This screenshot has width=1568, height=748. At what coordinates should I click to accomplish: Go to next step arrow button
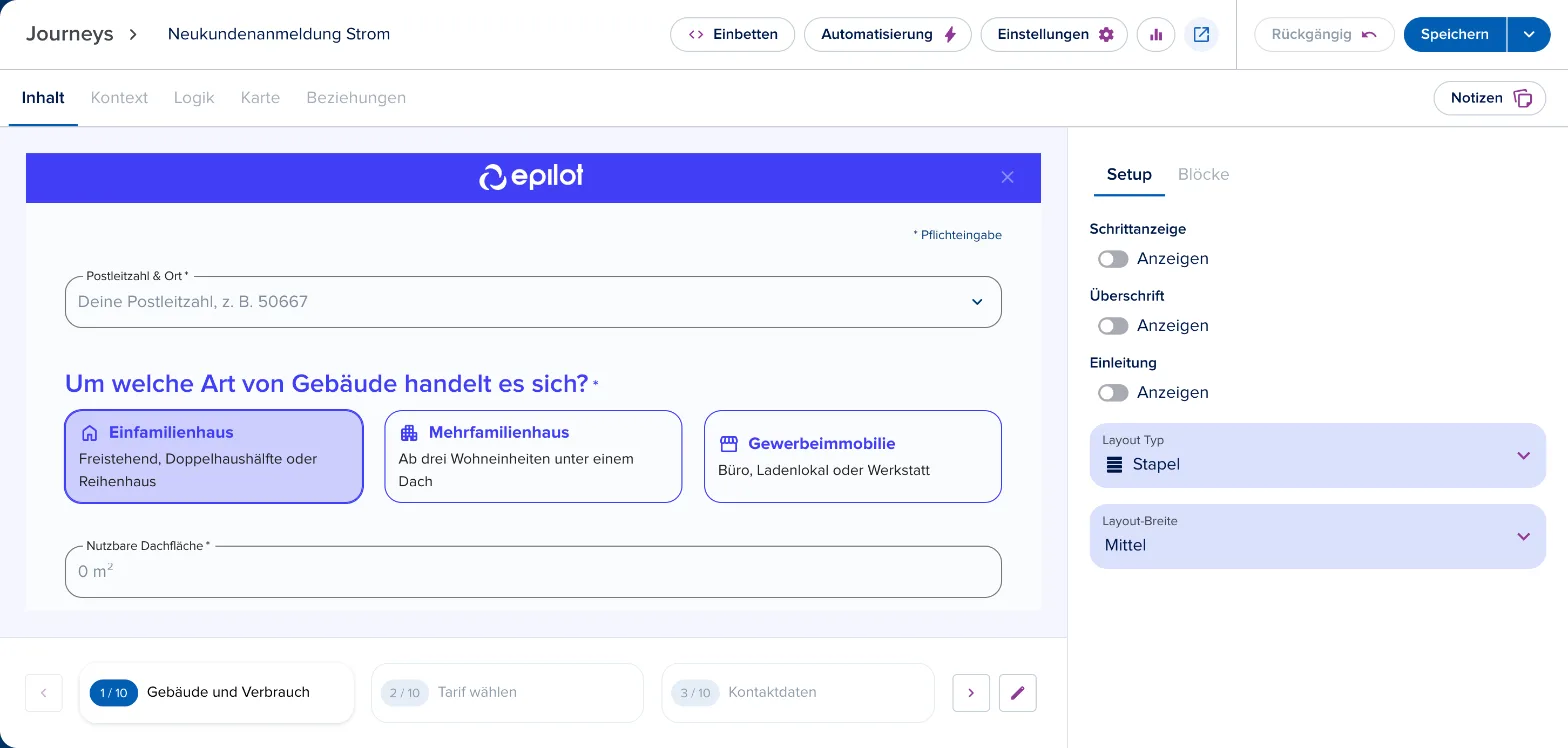pos(971,692)
